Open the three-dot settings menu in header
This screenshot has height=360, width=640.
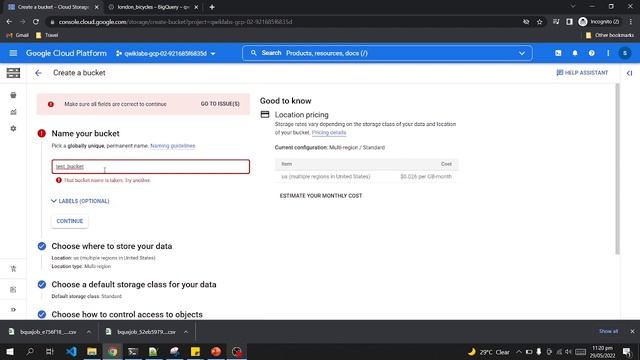[608, 53]
